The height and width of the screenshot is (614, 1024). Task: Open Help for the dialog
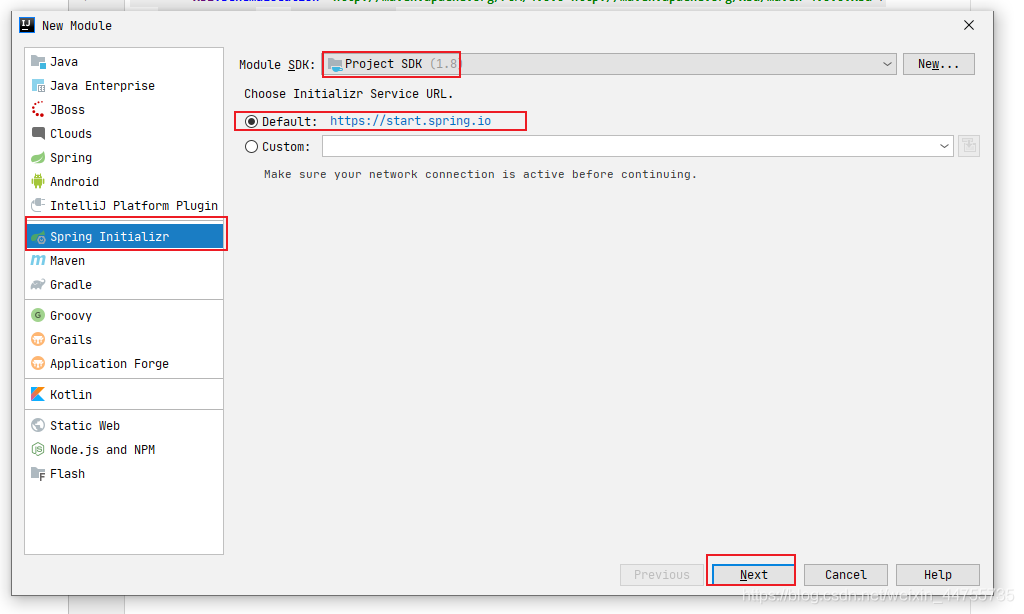(938, 575)
